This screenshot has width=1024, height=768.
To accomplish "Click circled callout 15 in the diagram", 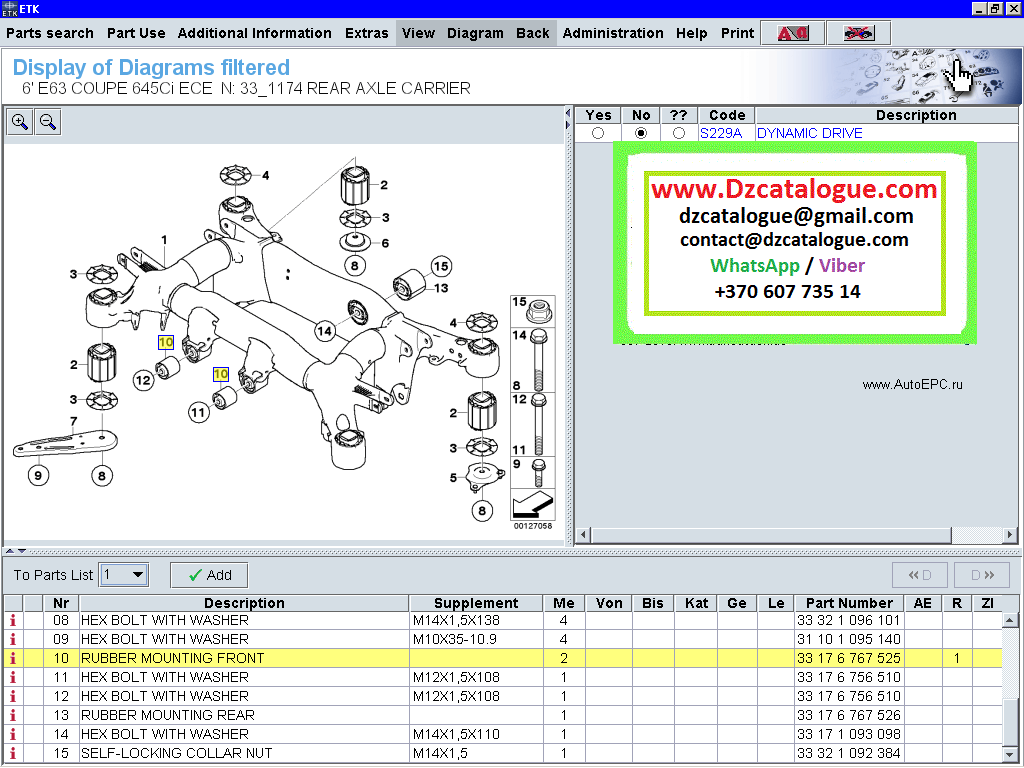I will [x=441, y=266].
